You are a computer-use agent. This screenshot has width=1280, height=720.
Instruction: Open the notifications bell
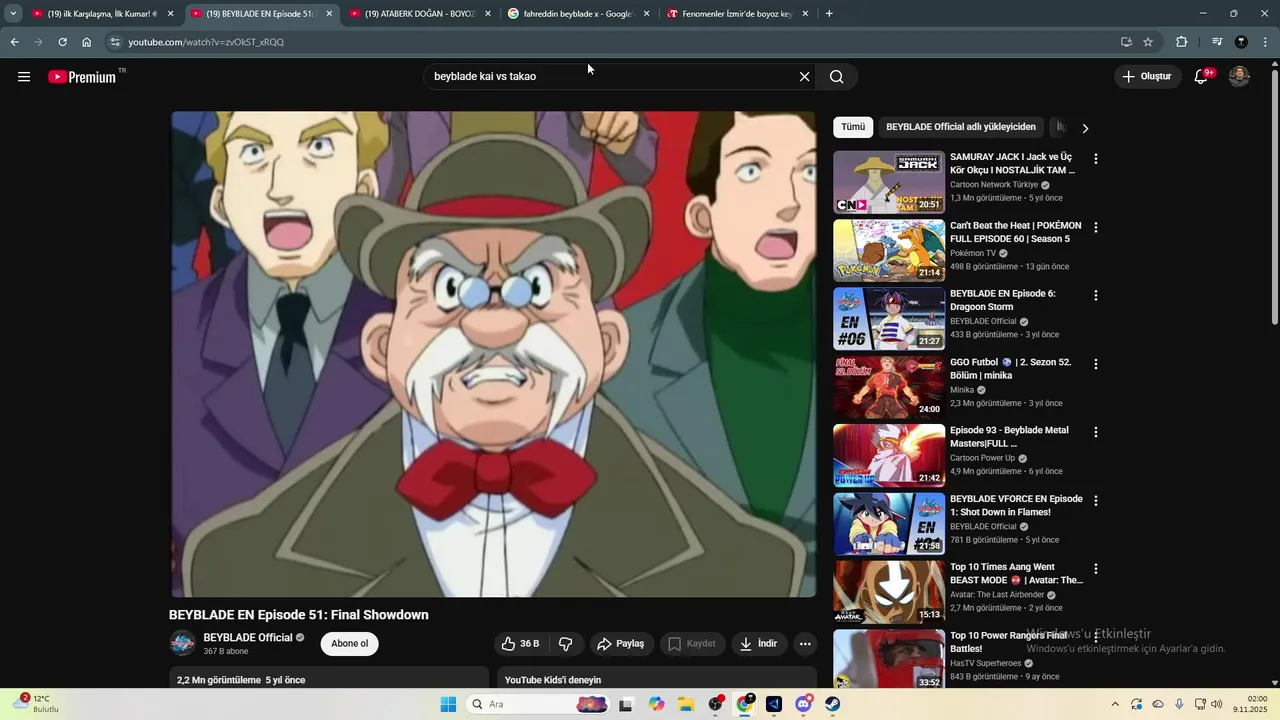click(x=1202, y=77)
